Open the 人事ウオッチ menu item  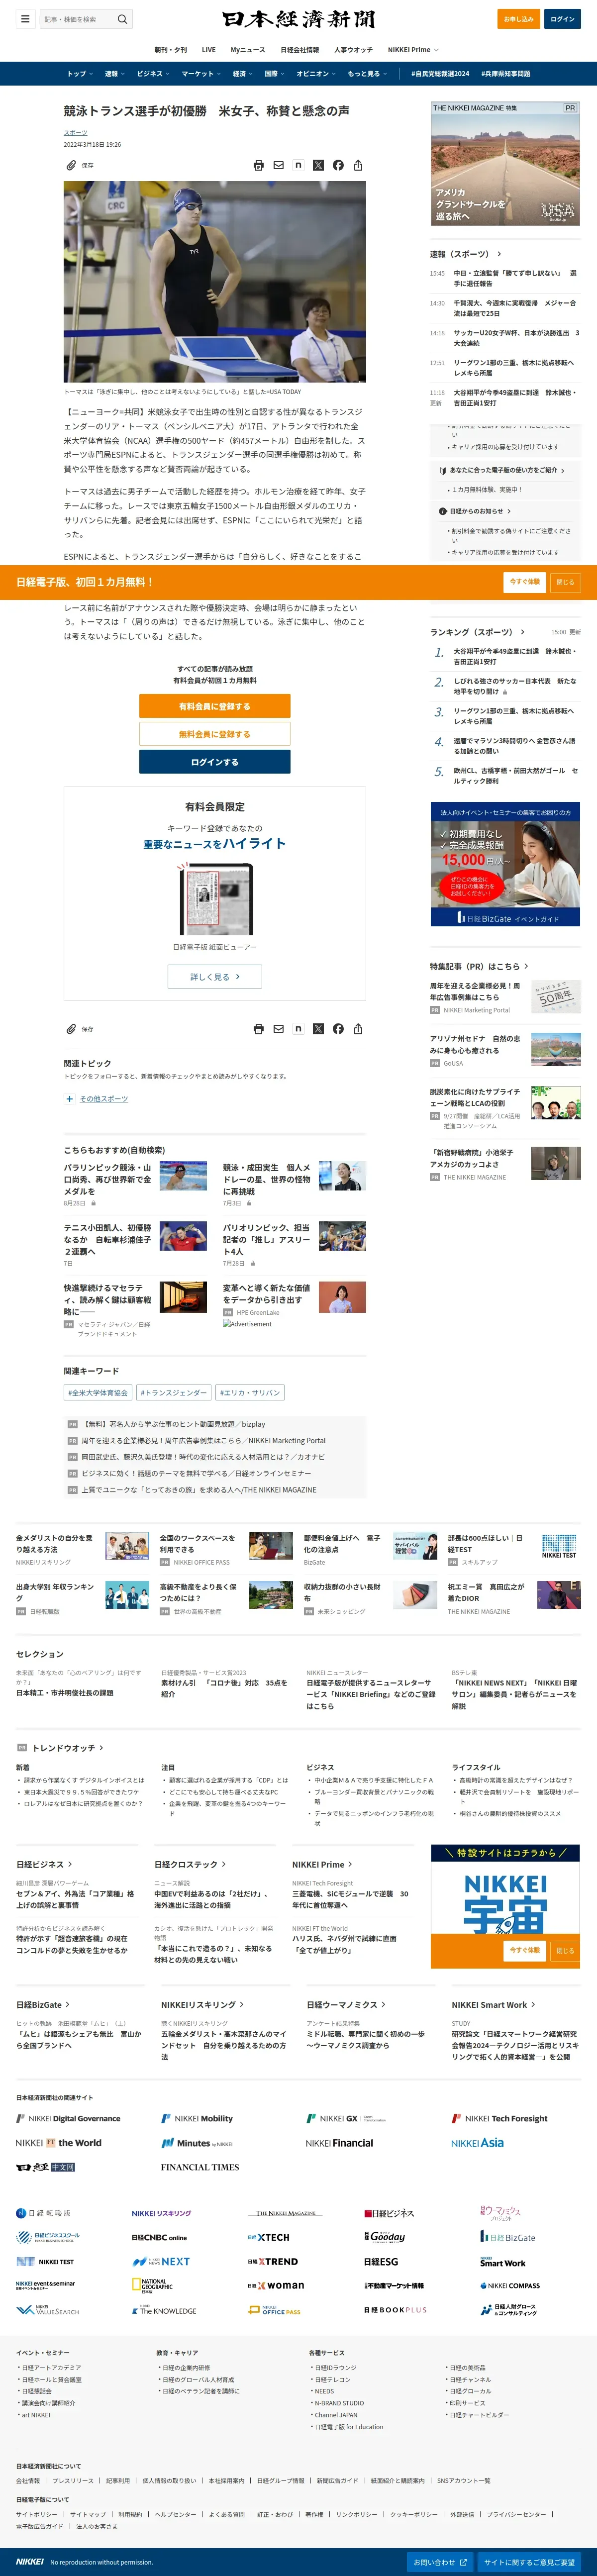click(x=353, y=50)
